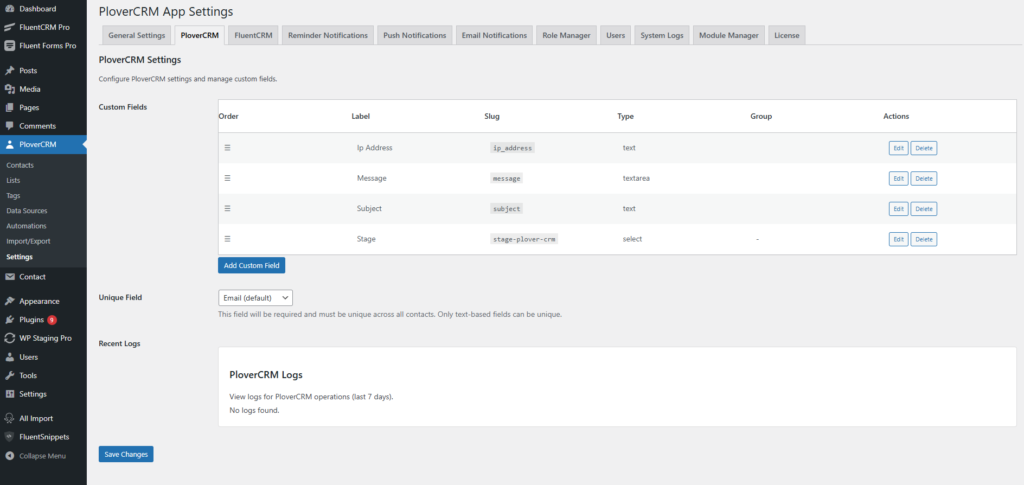This screenshot has height=485, width=1024.
Task: Click the Dashboard icon in sidebar
Action: [9, 8]
